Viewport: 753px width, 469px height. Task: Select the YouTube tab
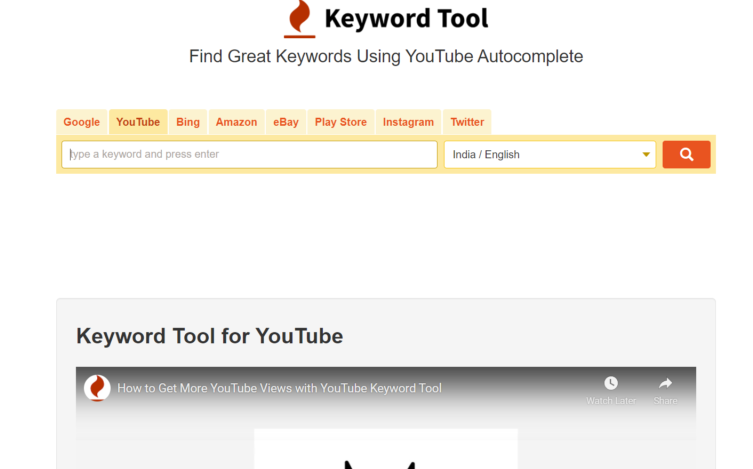coord(138,122)
